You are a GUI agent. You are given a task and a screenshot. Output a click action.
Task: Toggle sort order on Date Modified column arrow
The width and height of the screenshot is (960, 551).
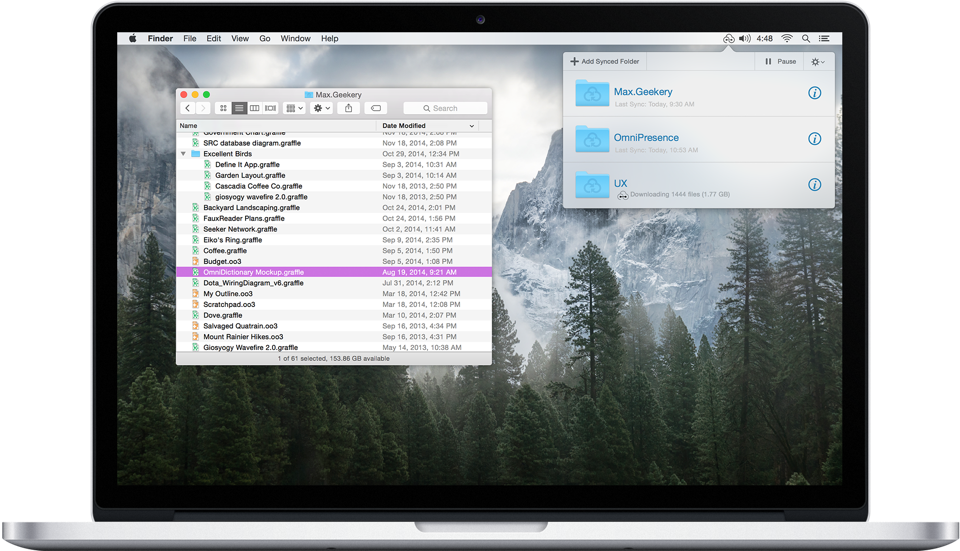pyautogui.click(x=471, y=126)
